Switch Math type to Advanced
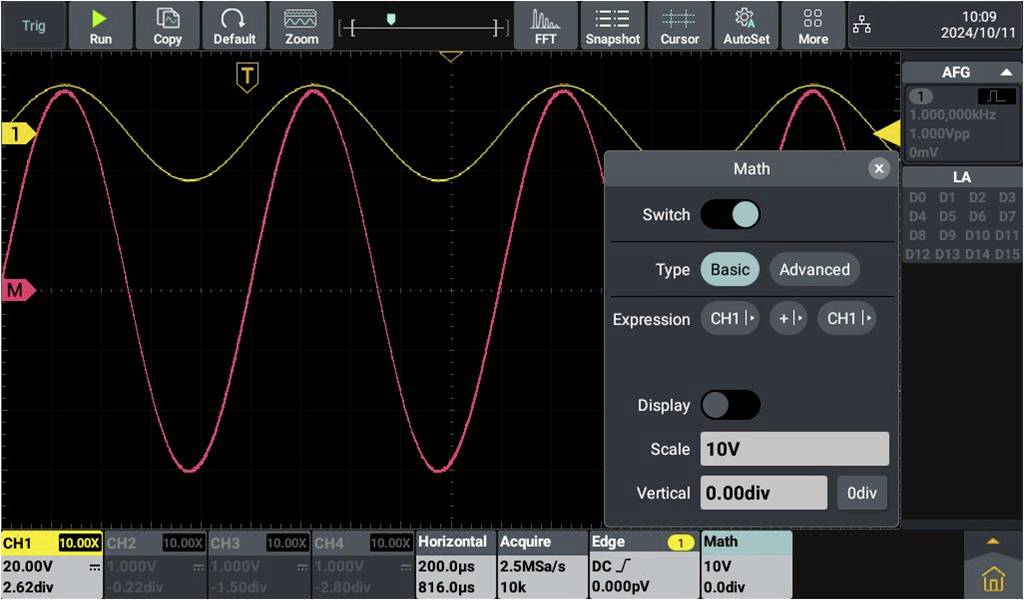 814,269
